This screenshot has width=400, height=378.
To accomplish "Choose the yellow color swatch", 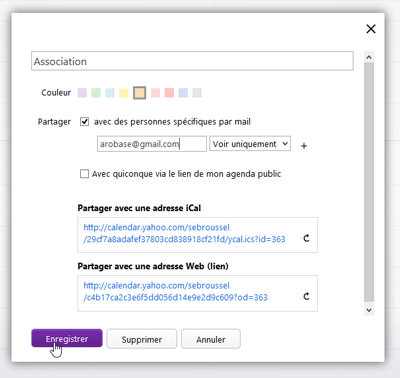I will tap(124, 93).
